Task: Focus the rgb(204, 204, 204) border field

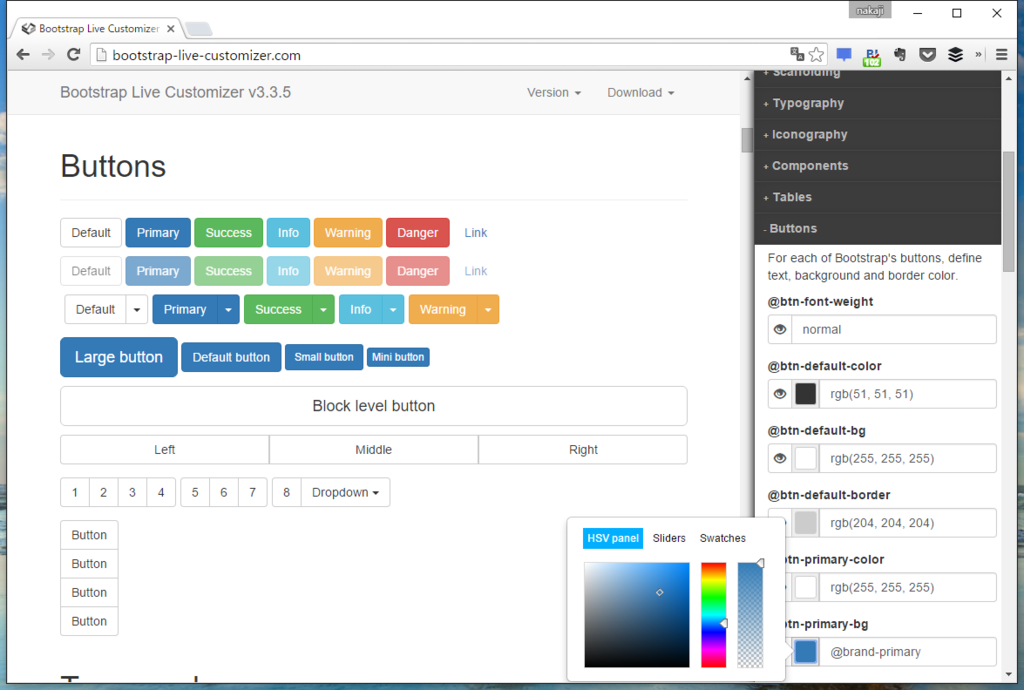Action: click(x=908, y=523)
